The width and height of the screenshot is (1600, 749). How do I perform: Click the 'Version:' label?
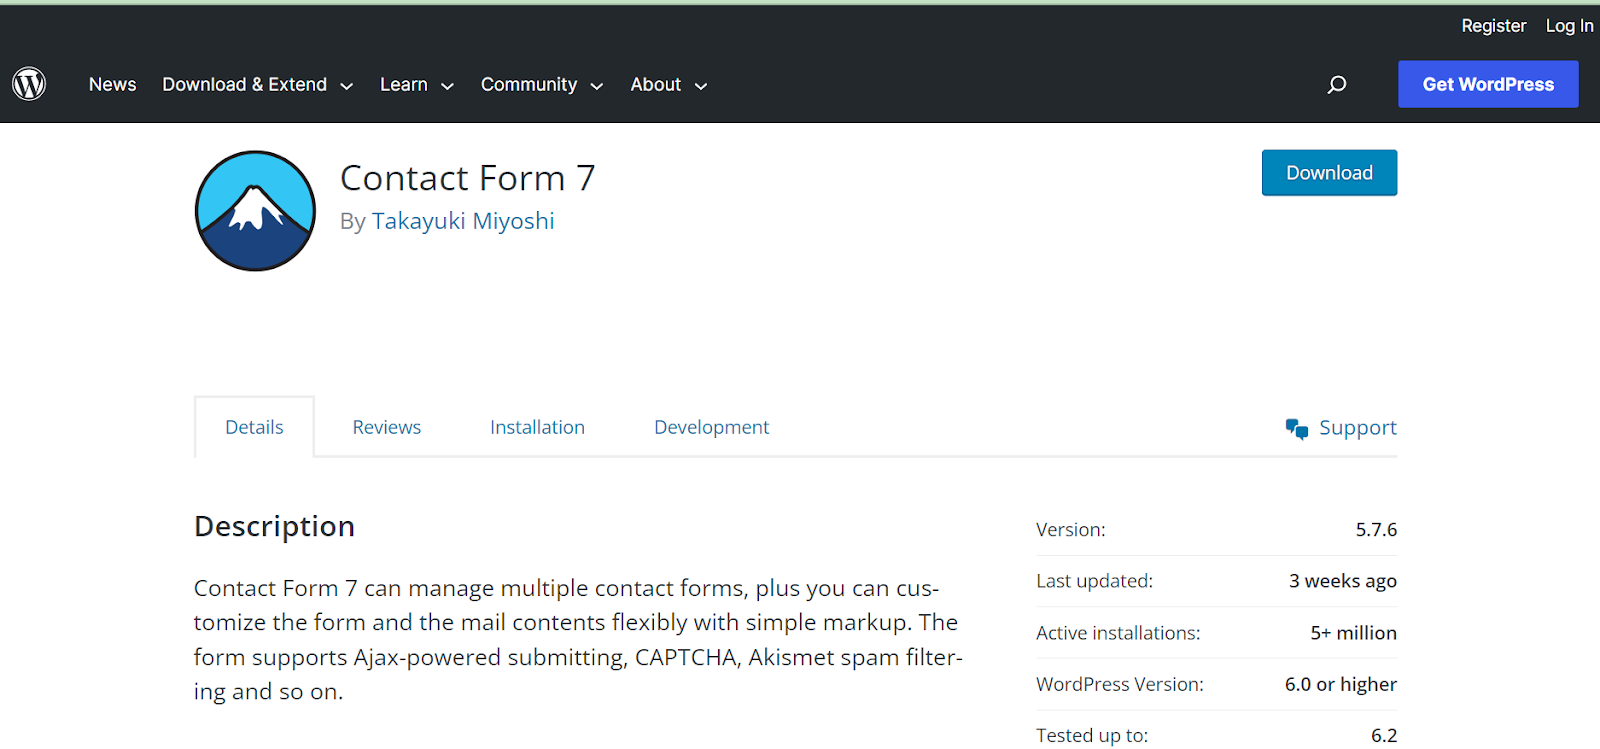point(1071,530)
